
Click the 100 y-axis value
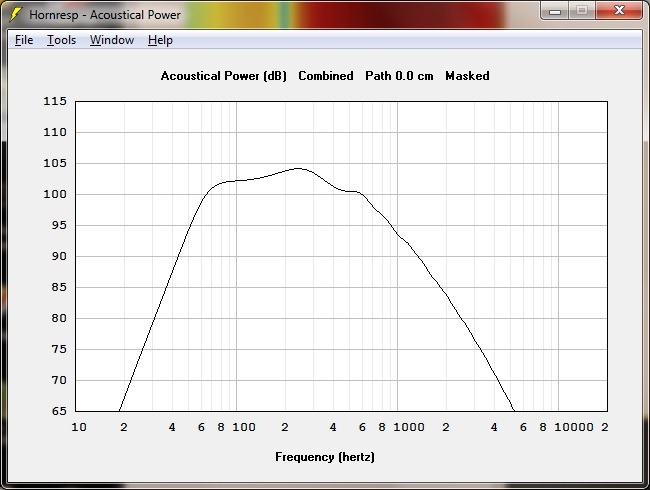point(55,194)
